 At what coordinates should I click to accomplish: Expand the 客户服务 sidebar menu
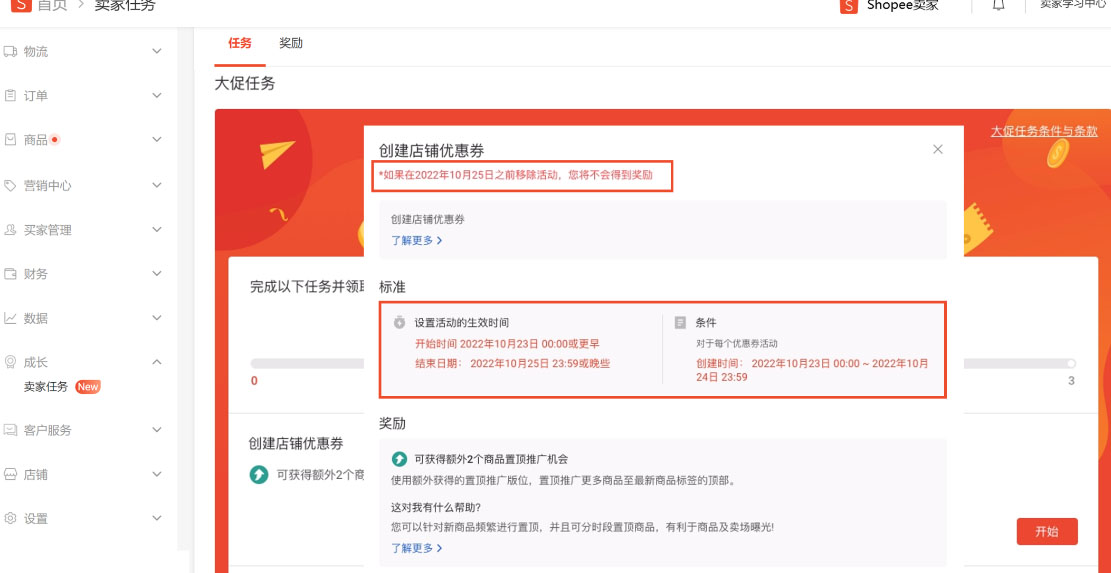pyautogui.click(x=156, y=430)
